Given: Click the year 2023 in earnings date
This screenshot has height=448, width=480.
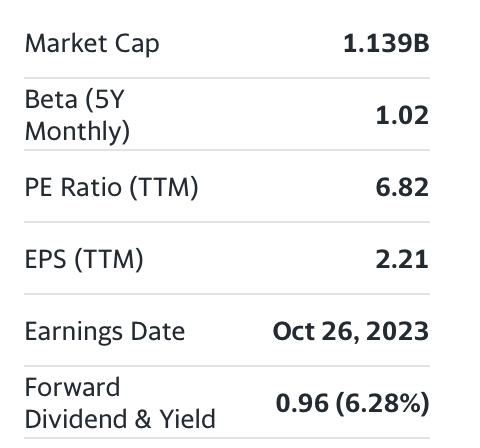Looking at the screenshot, I should point(397,331).
